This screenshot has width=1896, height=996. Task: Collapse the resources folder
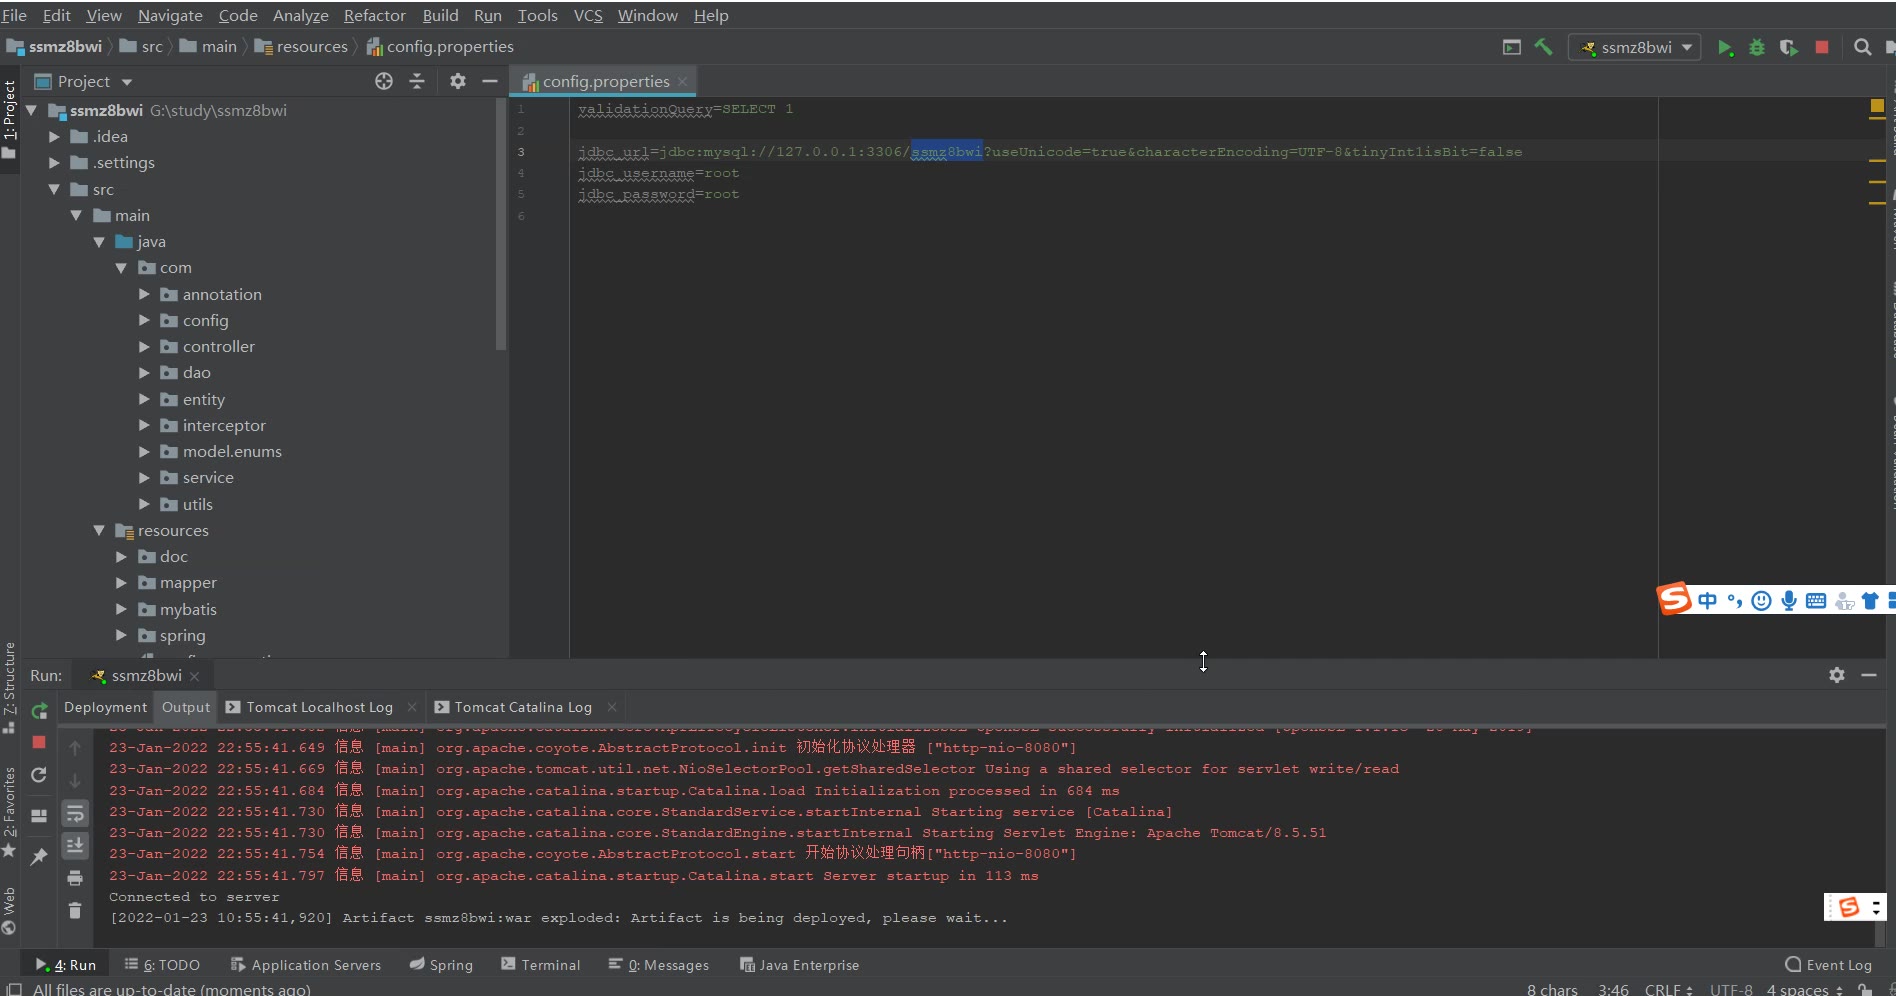coord(99,531)
